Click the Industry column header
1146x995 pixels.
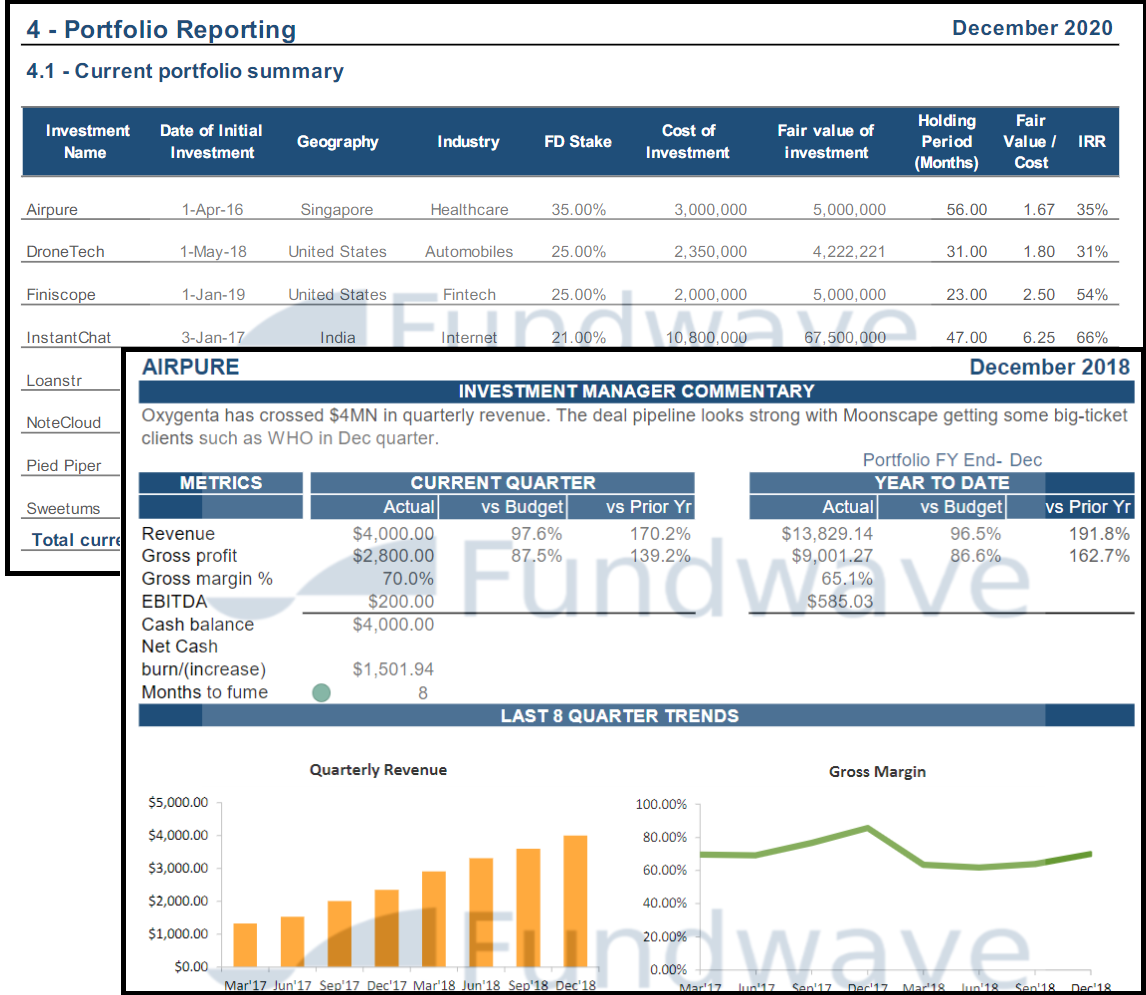pyautogui.click(x=468, y=142)
